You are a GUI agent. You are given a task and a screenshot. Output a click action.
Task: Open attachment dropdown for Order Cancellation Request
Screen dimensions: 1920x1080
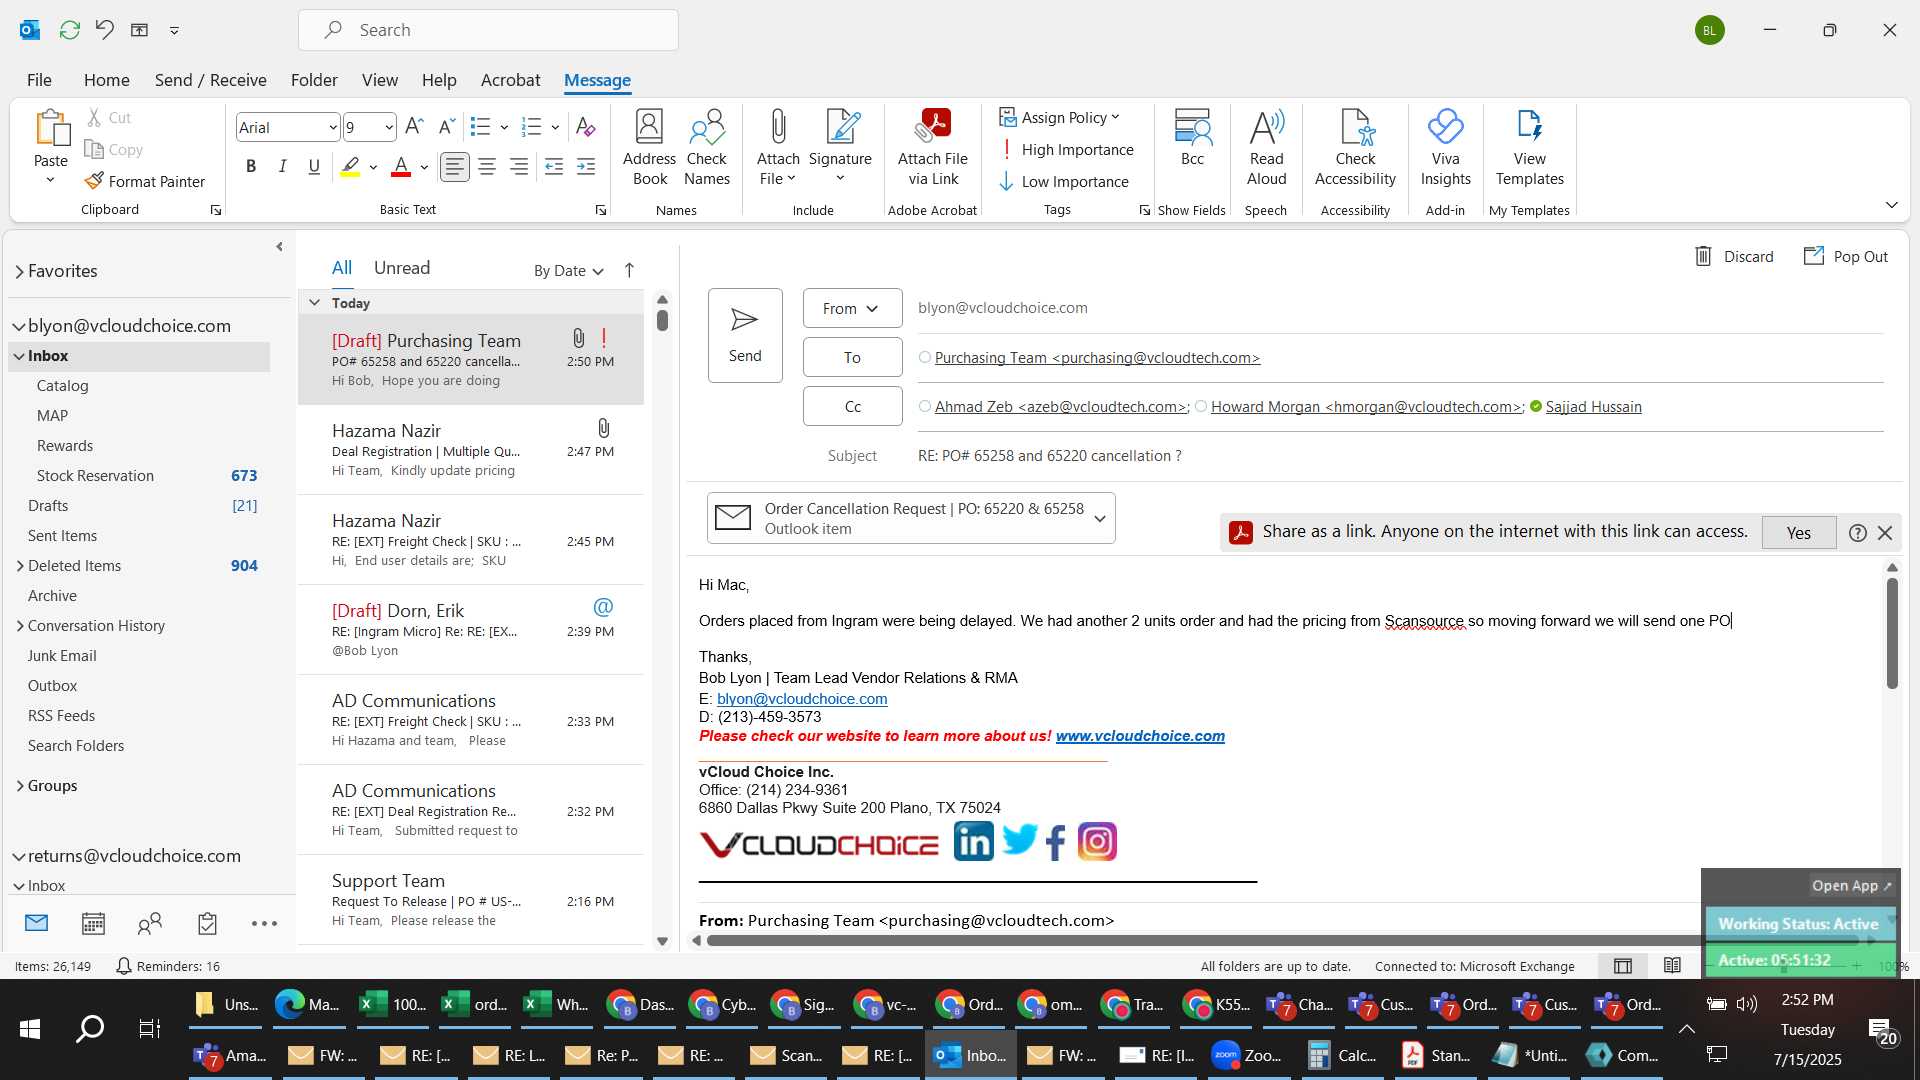pos(1099,518)
